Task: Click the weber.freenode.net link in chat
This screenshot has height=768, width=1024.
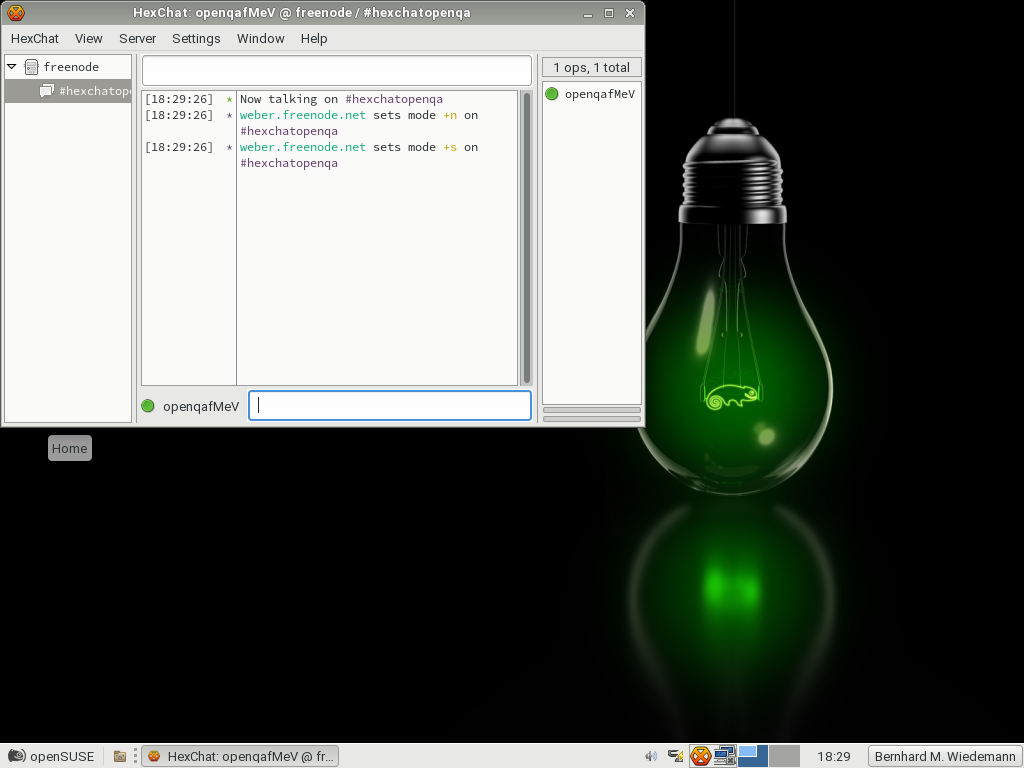Action: [302, 115]
